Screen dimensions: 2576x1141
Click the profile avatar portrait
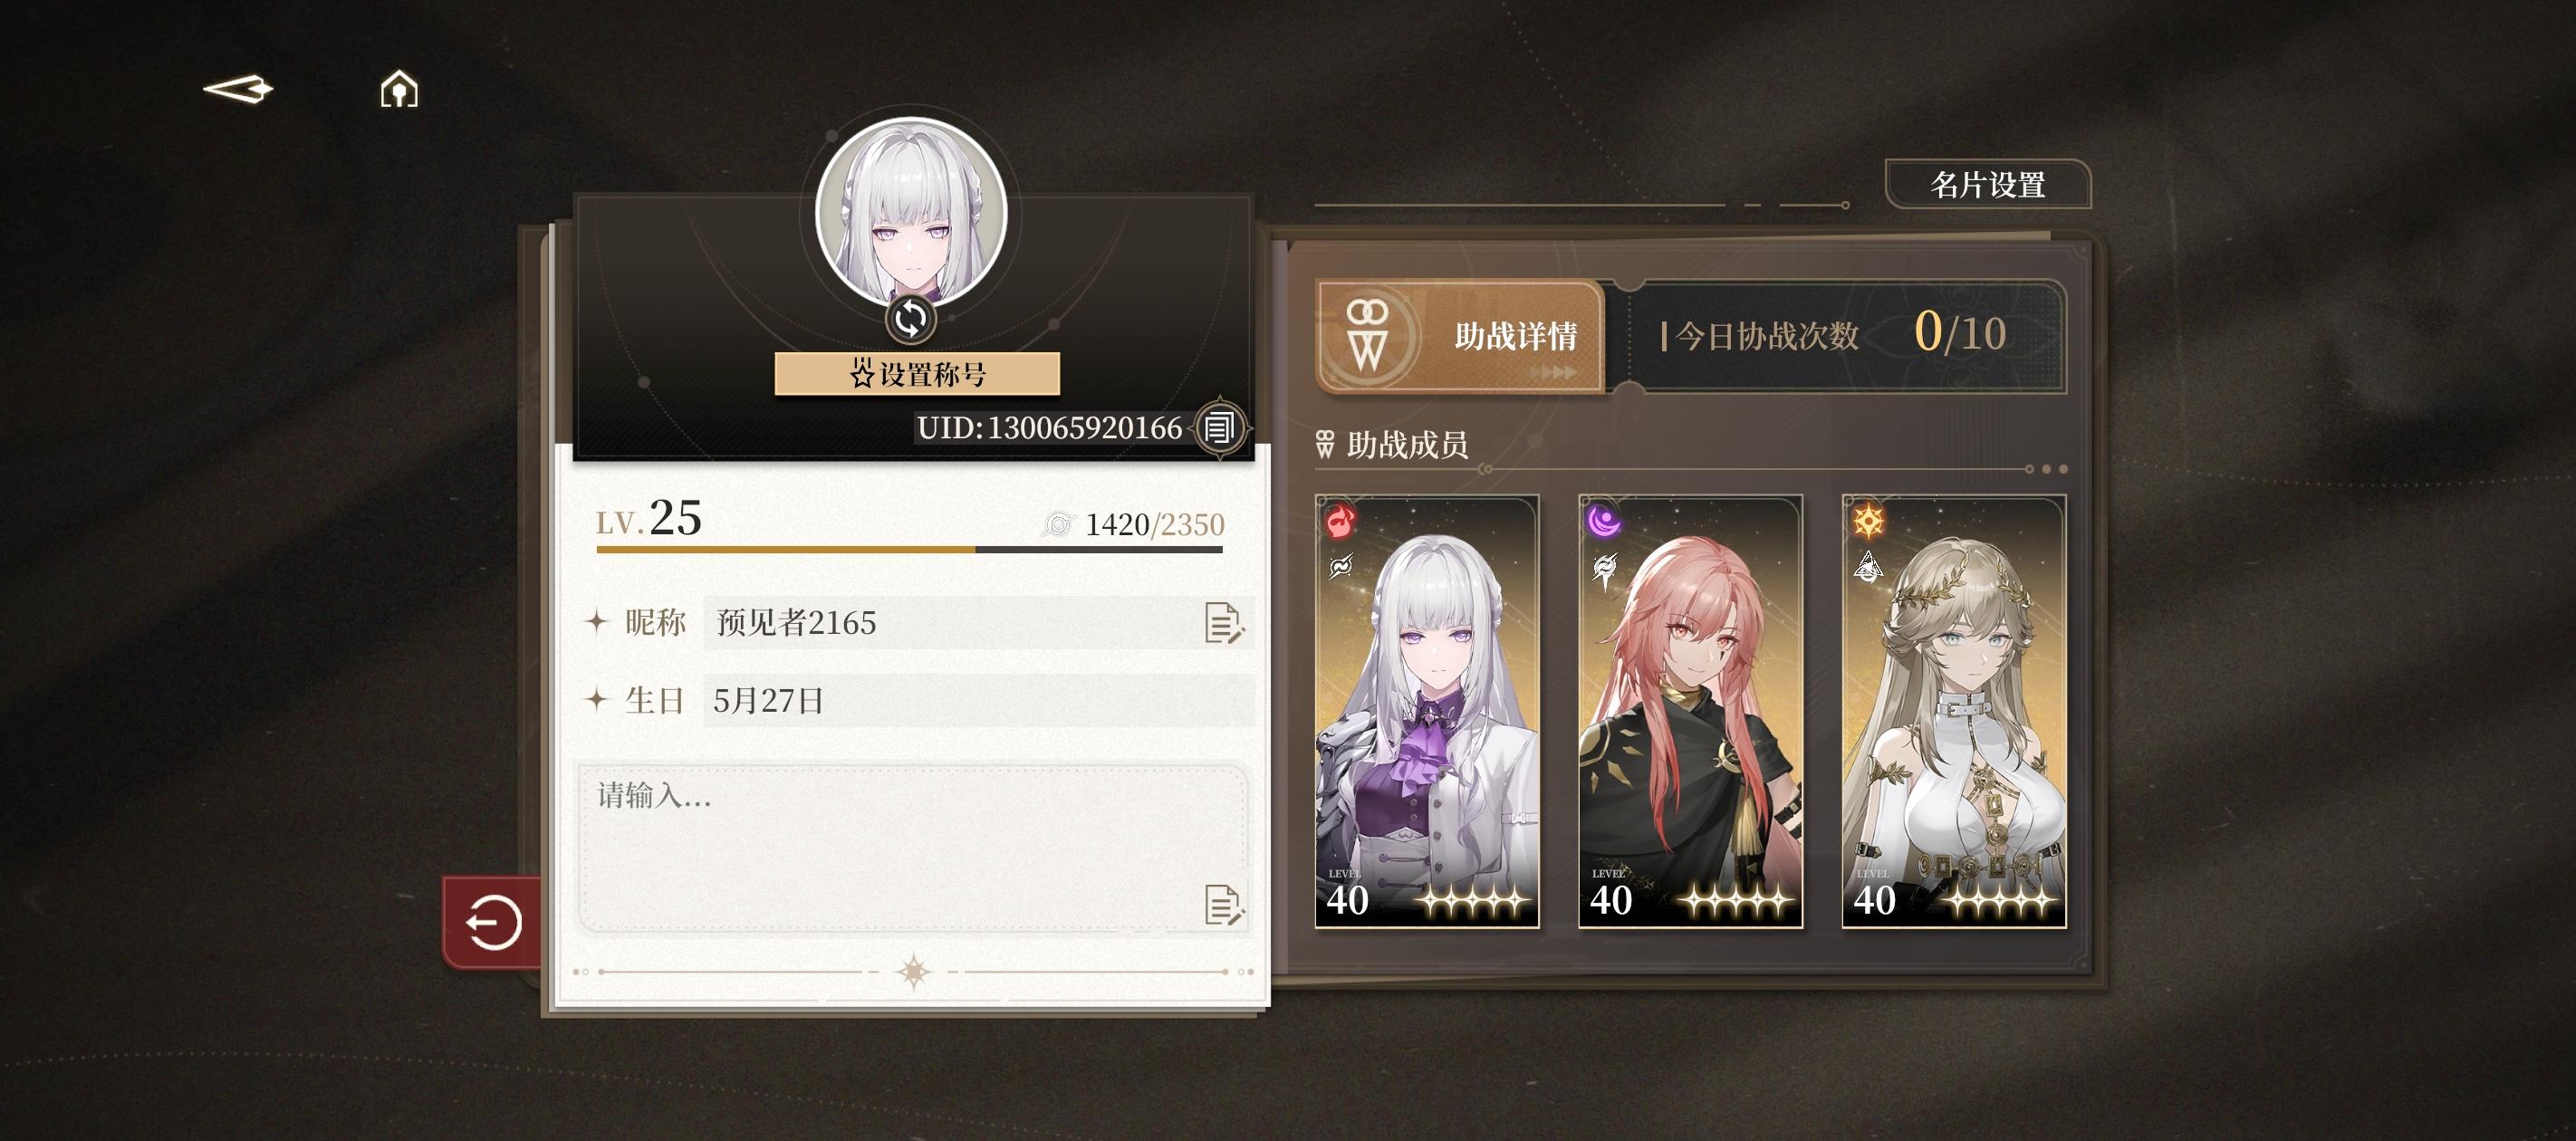click(x=911, y=213)
